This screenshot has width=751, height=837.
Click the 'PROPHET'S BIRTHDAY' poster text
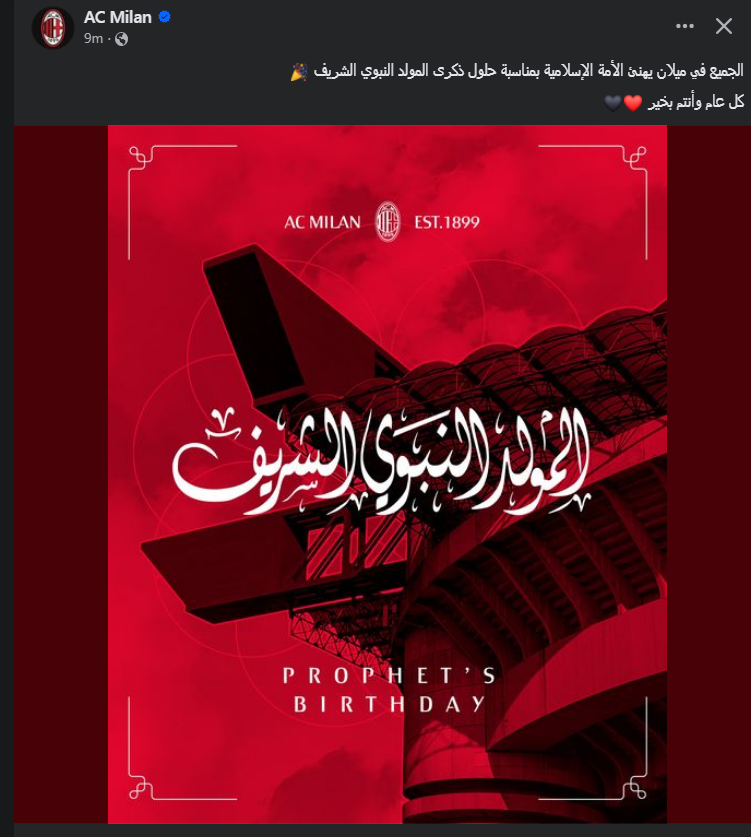[x=389, y=690]
